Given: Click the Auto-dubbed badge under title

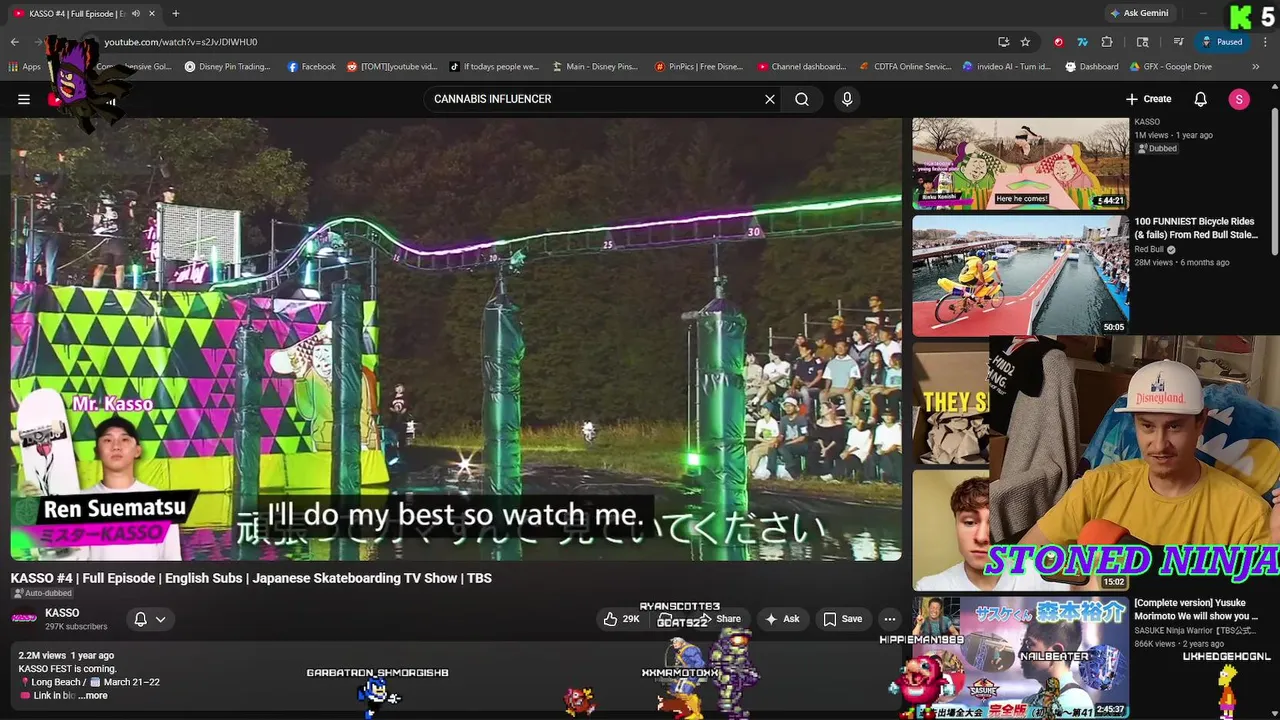Looking at the screenshot, I should point(42,593).
